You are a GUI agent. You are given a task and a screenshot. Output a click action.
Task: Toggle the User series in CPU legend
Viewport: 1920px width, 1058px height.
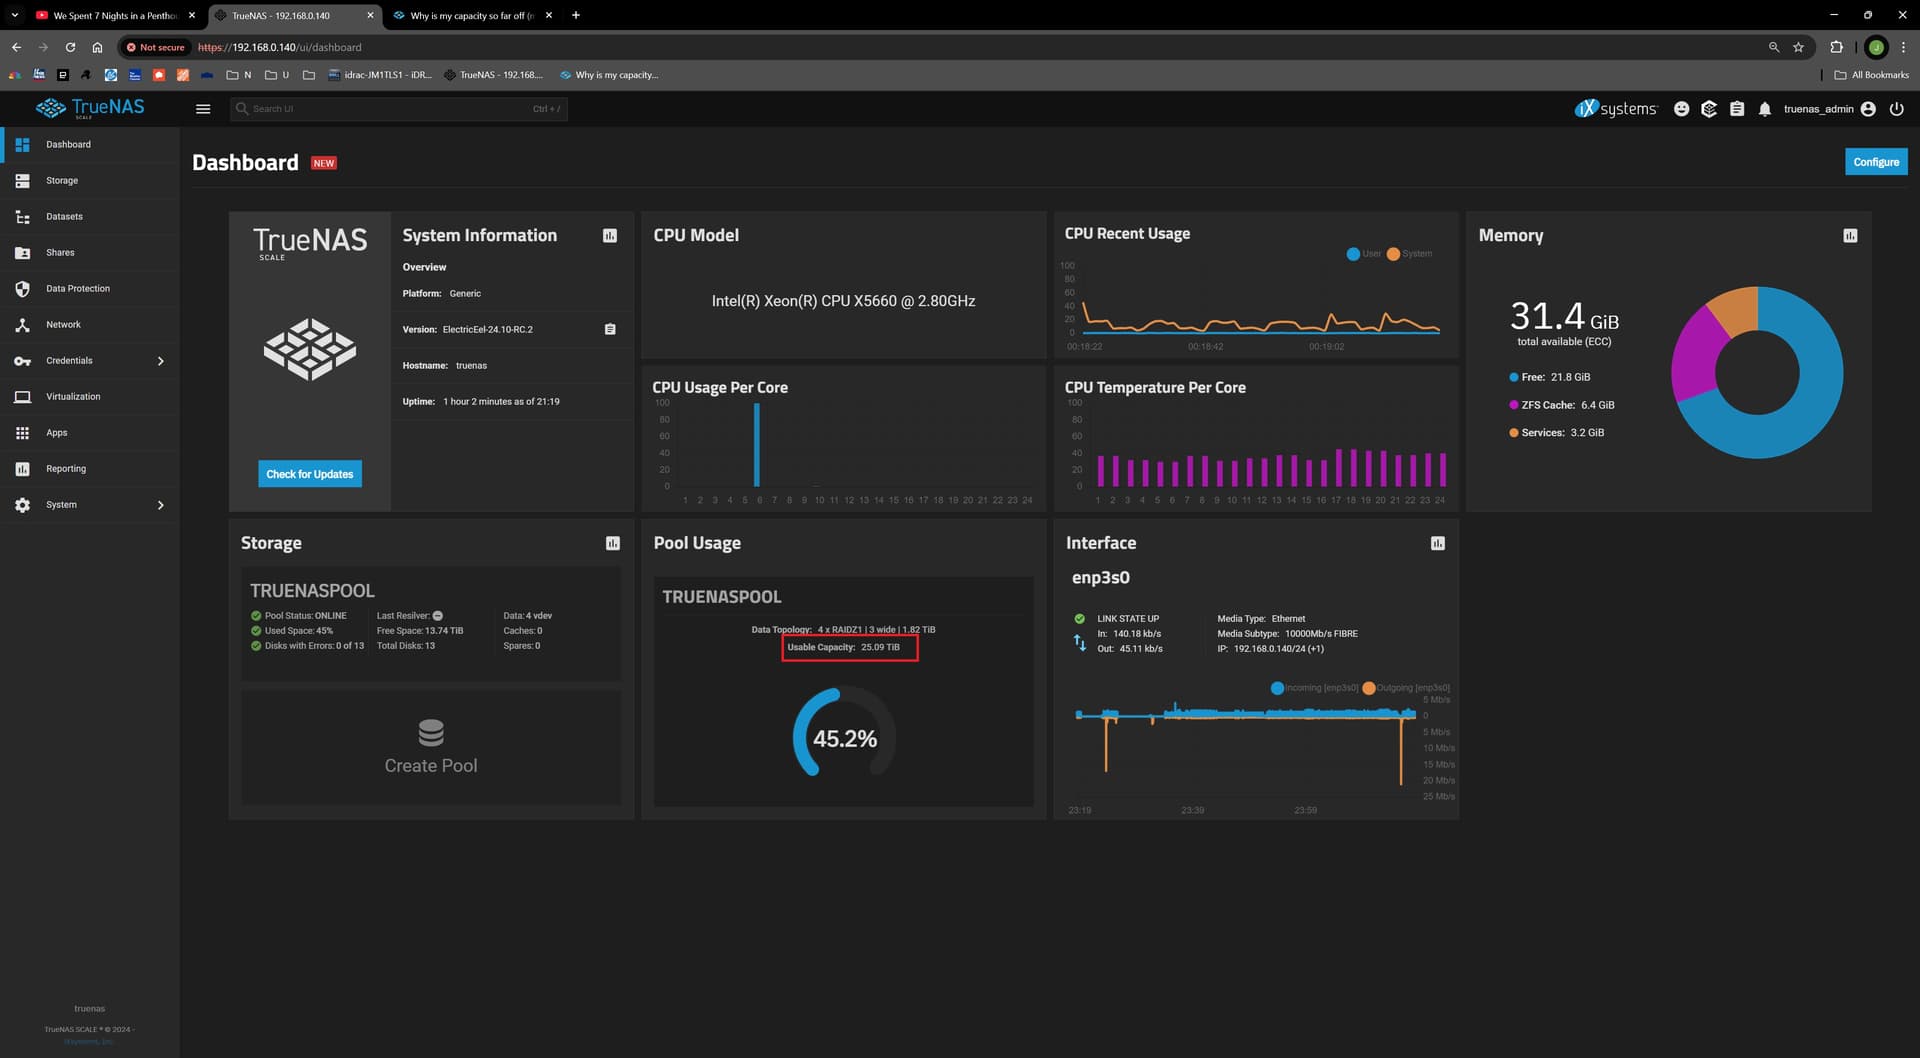point(1363,254)
